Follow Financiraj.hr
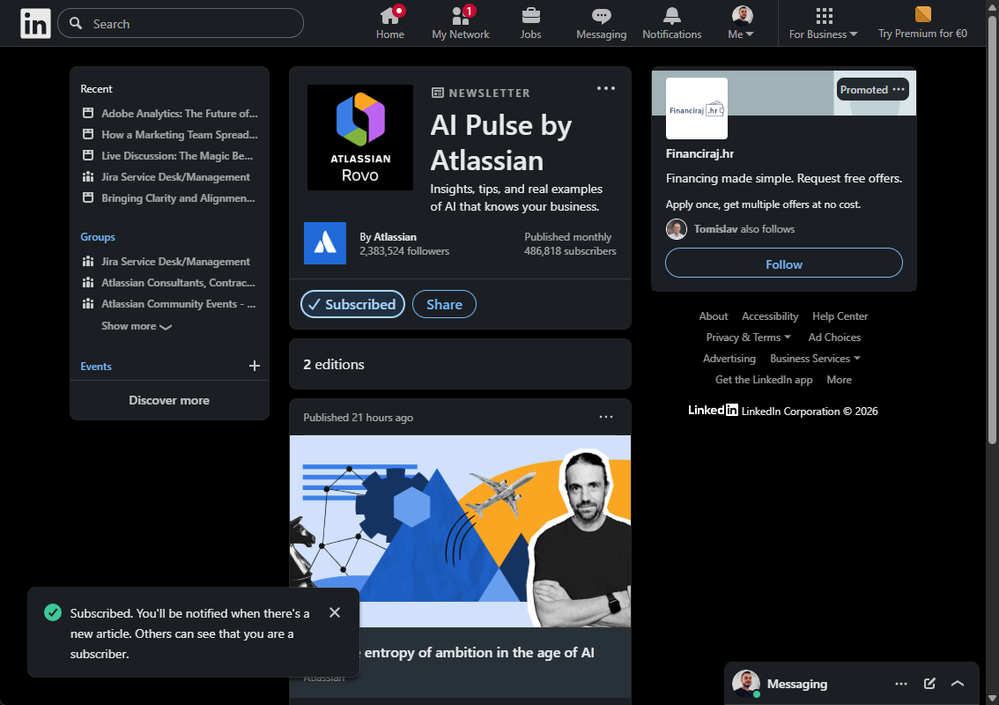This screenshot has height=705, width=999. [x=784, y=263]
